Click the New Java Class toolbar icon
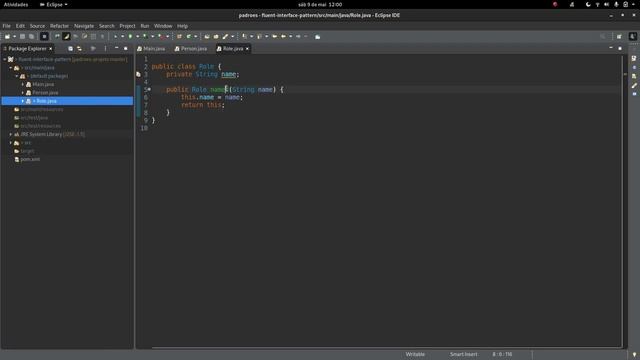Image resolution: width=640 pixels, height=360 pixels. click(x=189, y=37)
